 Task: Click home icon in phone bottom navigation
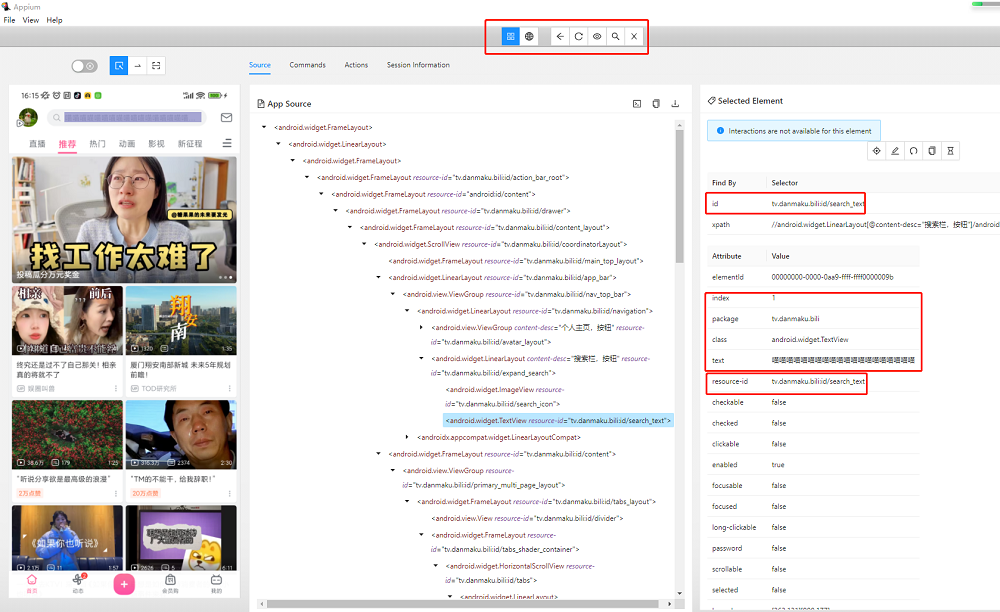point(32,583)
